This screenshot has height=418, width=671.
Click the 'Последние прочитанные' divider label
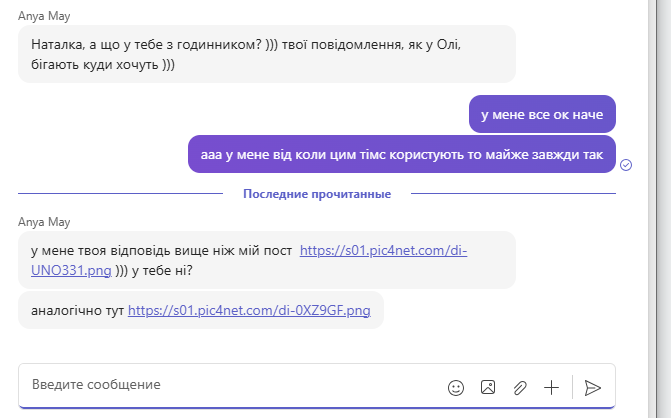click(x=317, y=194)
